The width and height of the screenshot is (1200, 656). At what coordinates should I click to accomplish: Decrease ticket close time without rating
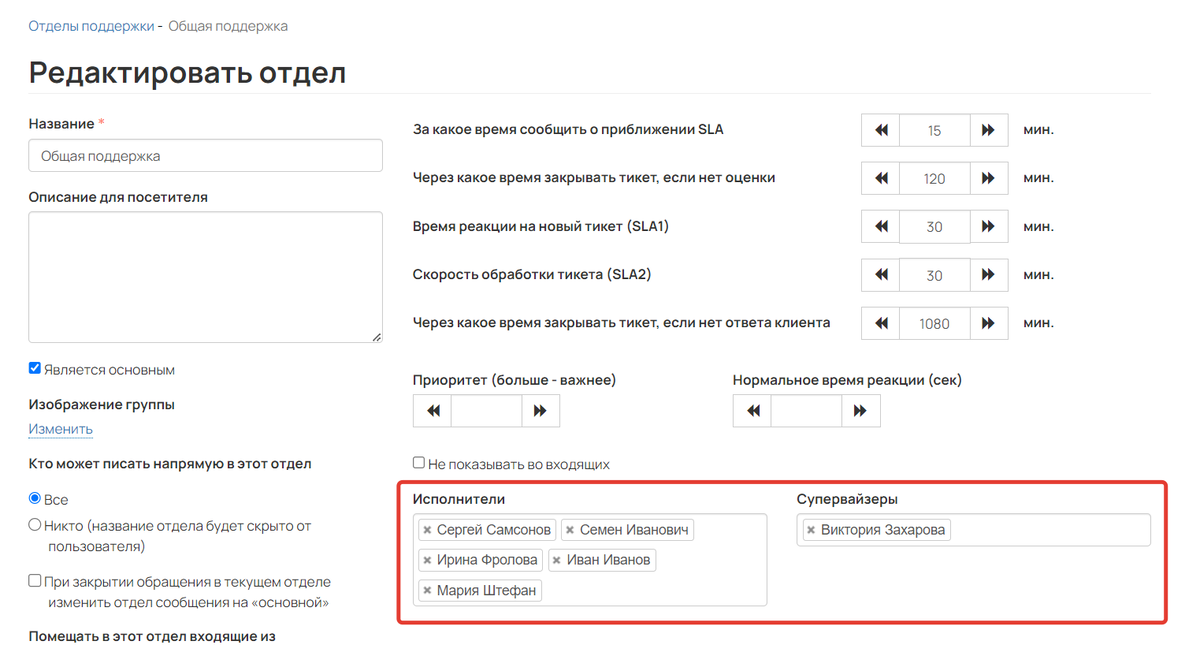881,178
